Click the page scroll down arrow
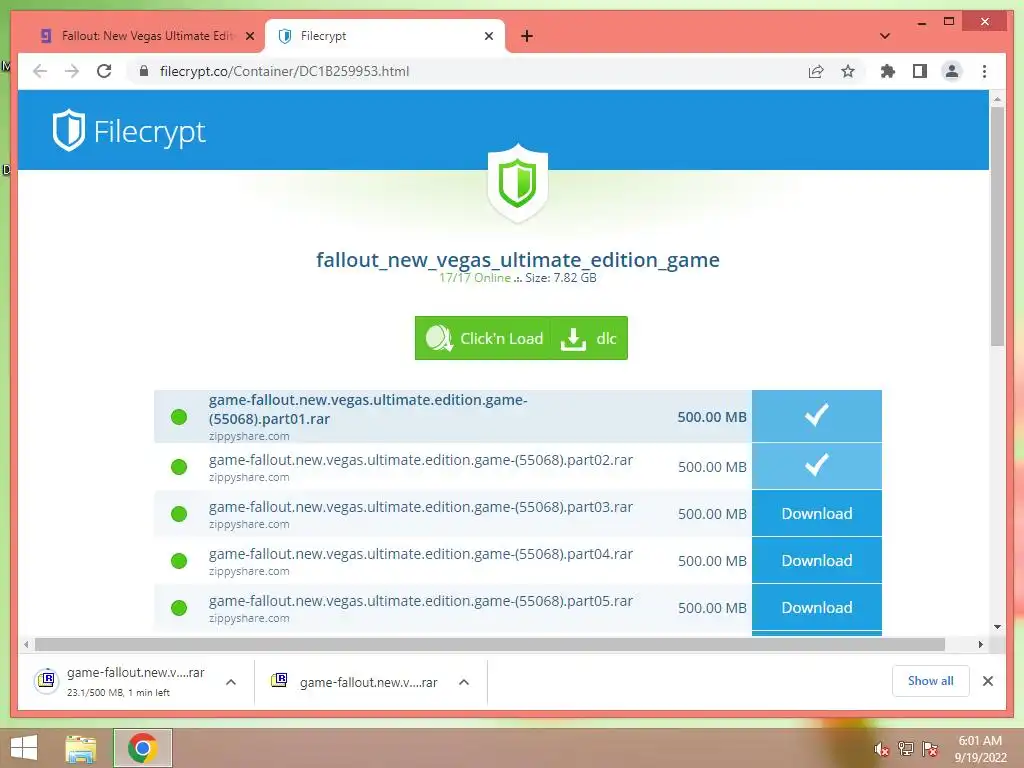This screenshot has height=768, width=1024. [997, 627]
